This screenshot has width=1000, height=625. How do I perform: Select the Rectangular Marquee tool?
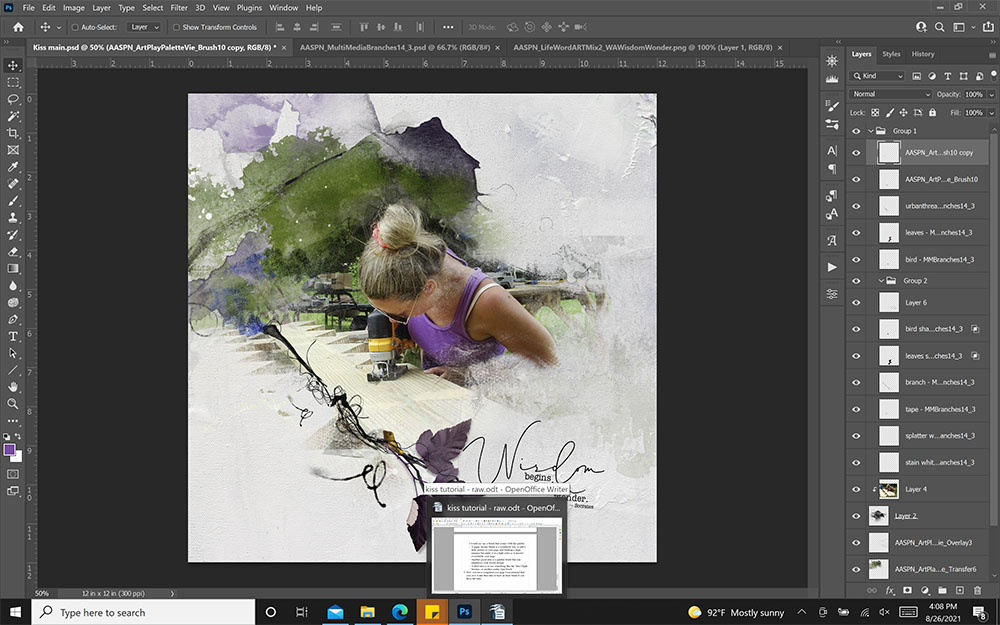(x=13, y=82)
